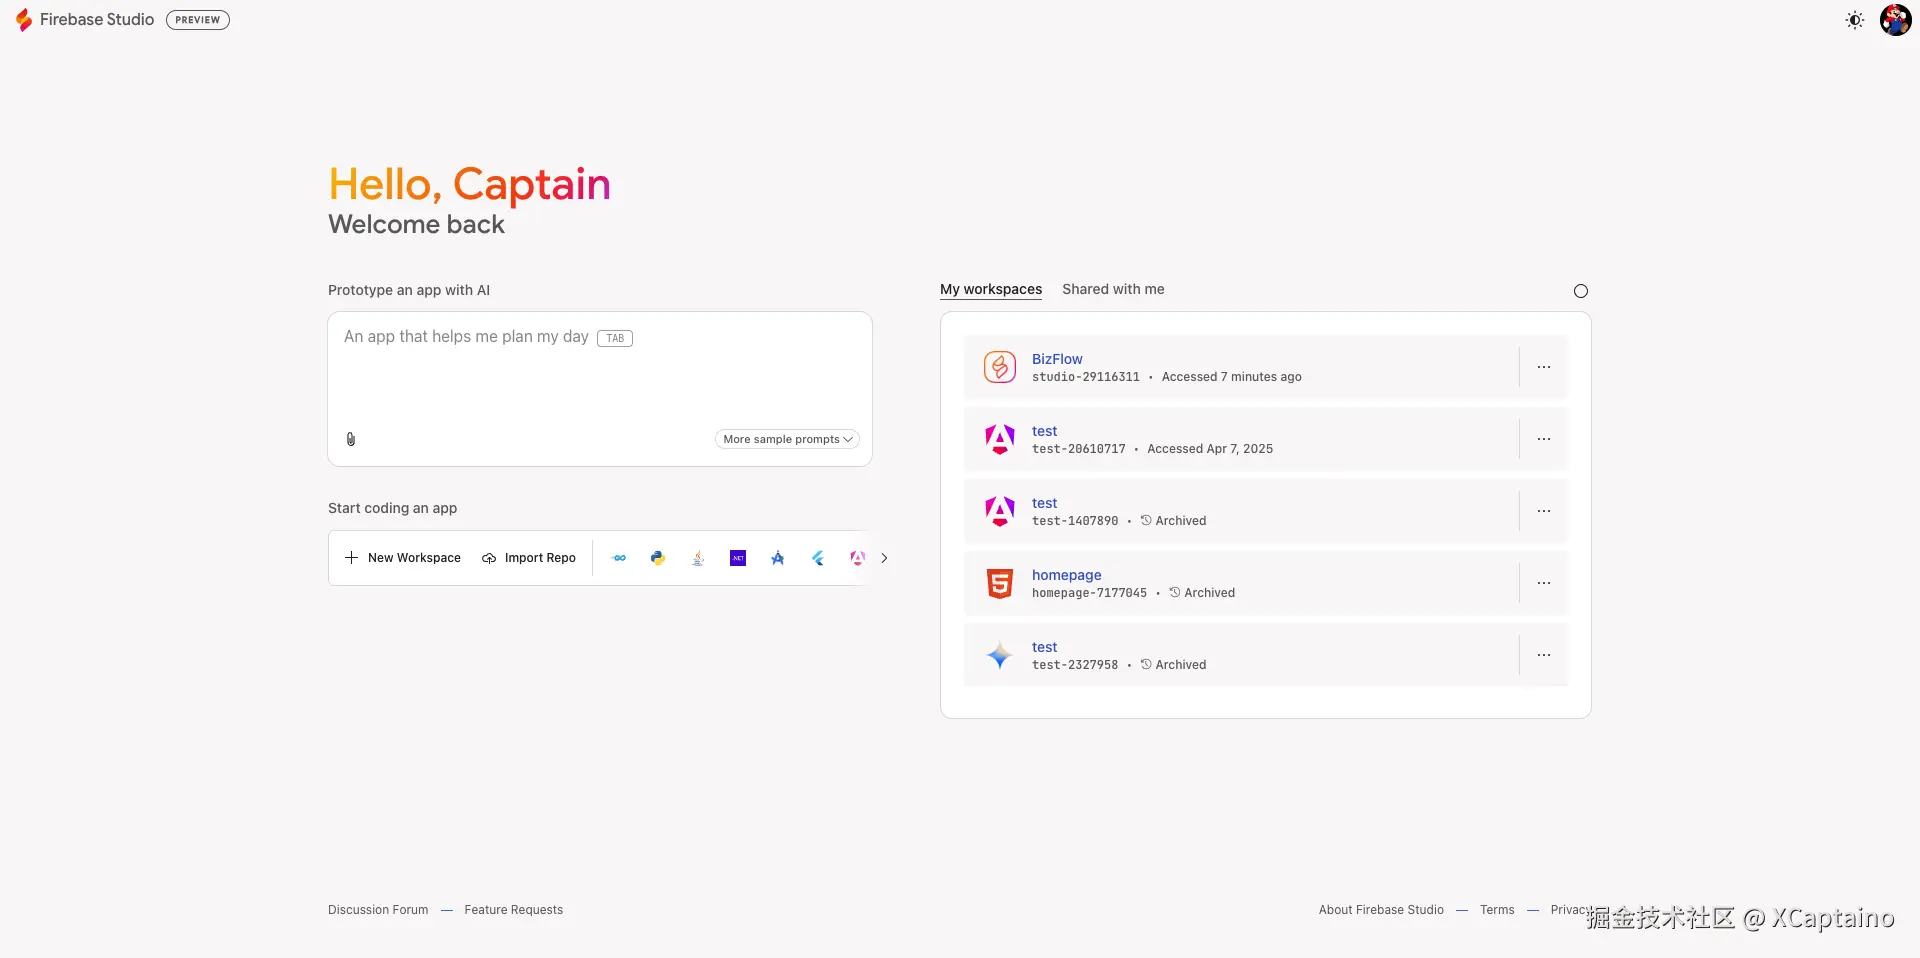Open more options for test-20610717 workspace
This screenshot has width=1920, height=958.
tap(1544, 439)
